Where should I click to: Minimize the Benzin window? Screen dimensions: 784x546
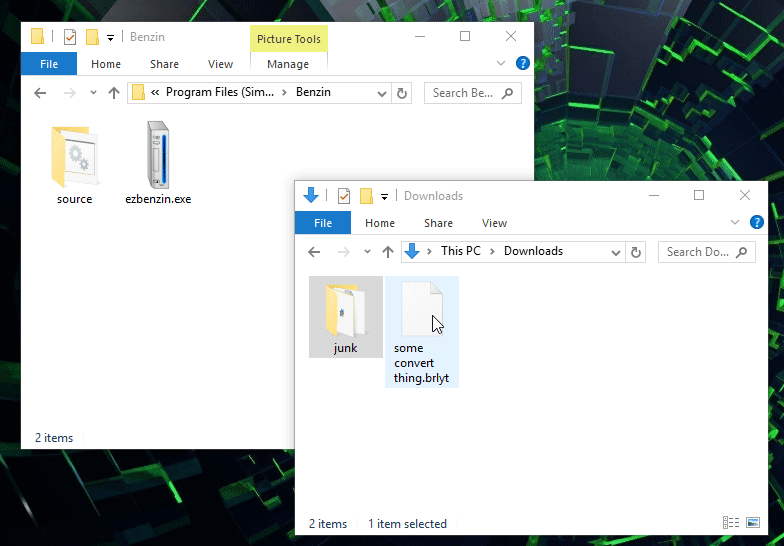(x=420, y=36)
